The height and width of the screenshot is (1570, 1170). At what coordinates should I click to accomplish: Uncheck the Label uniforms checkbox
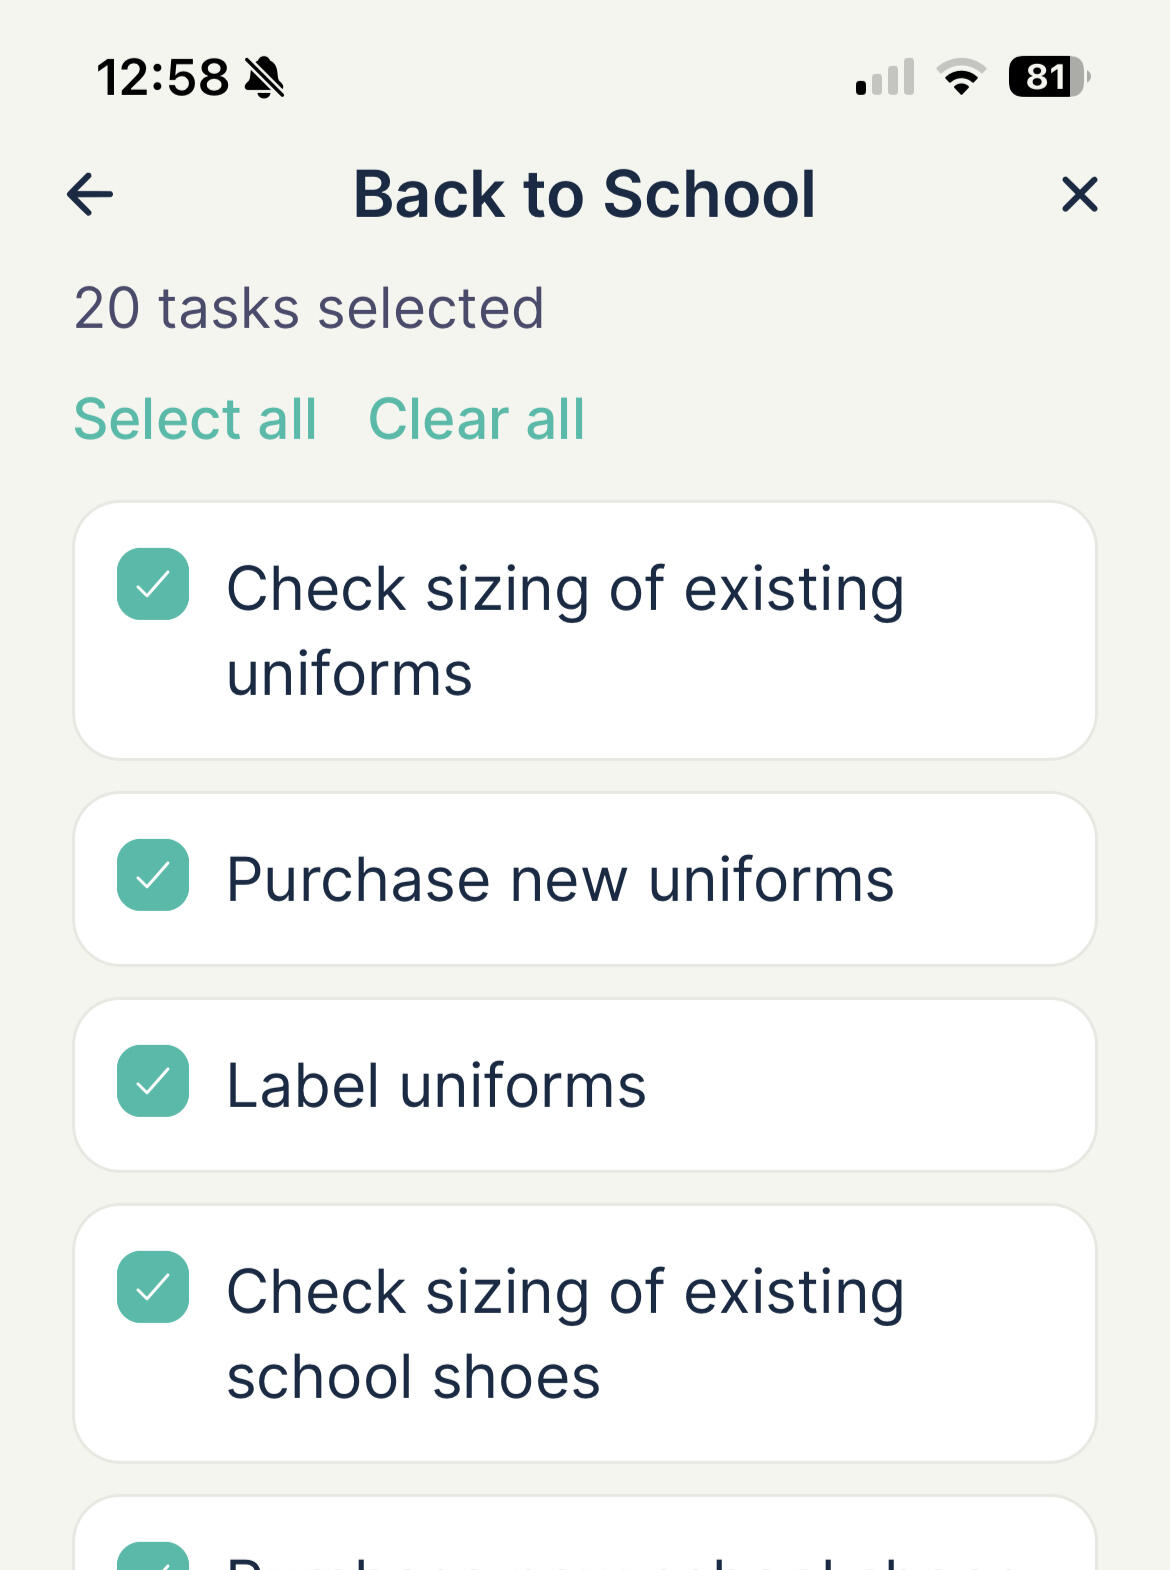coord(153,1081)
